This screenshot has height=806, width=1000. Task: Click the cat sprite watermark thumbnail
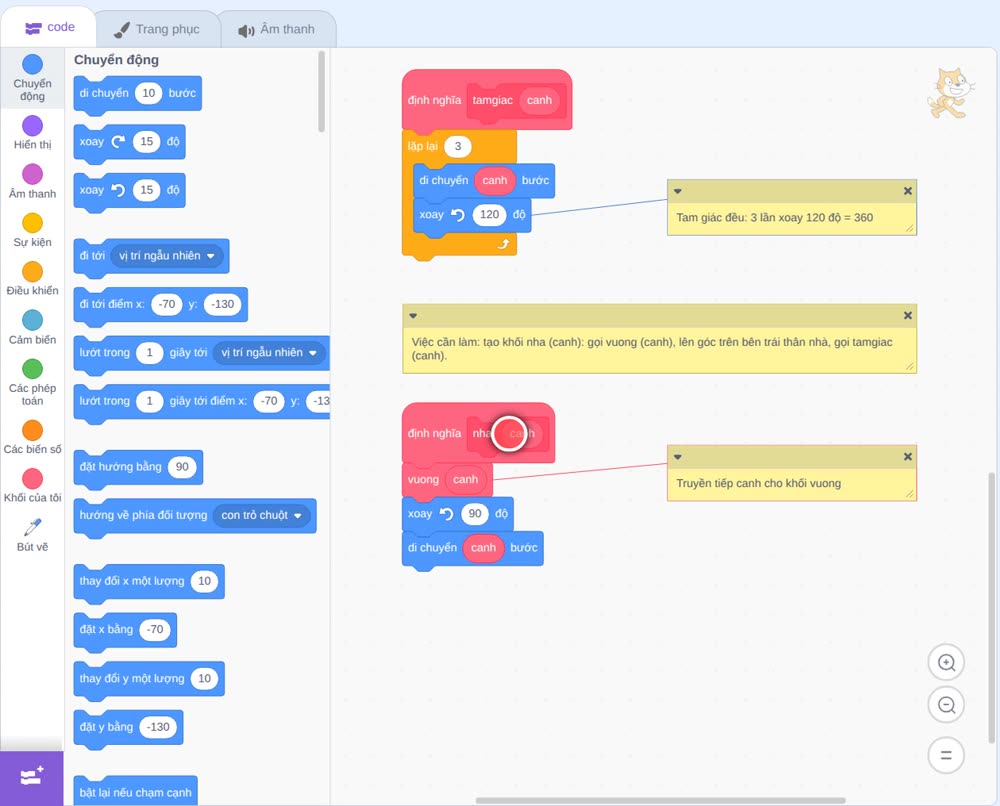[x=950, y=94]
